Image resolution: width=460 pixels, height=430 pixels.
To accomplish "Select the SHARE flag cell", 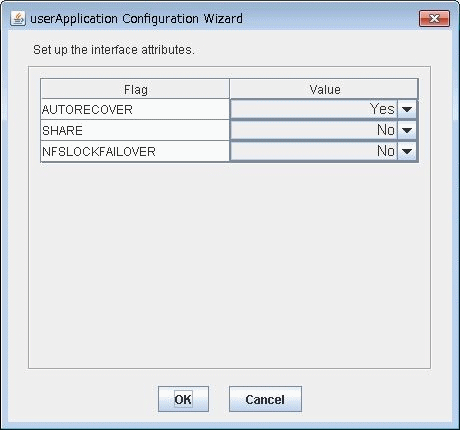I will click(x=135, y=130).
